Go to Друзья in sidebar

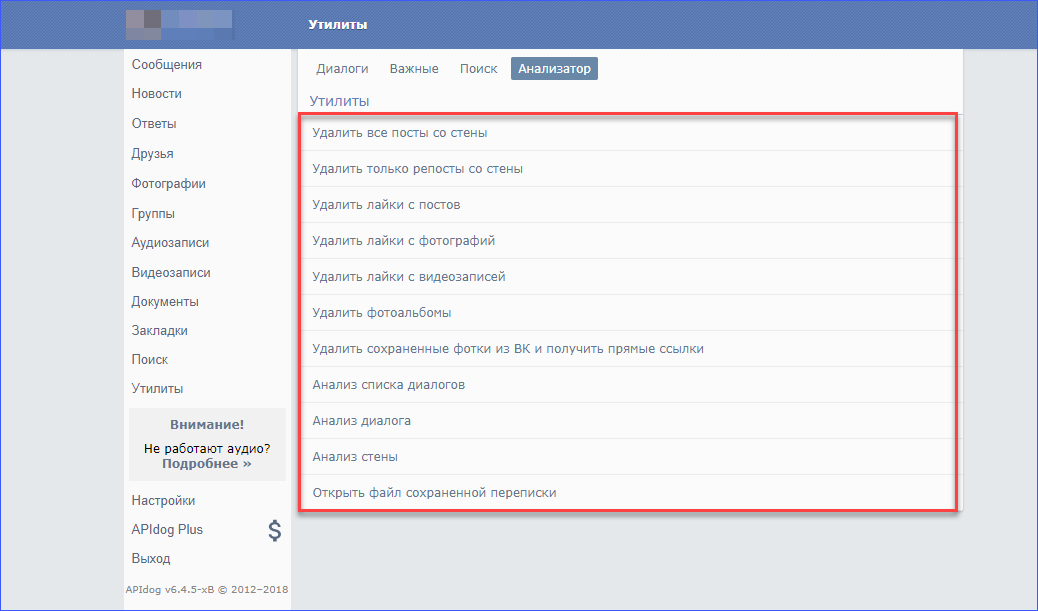click(x=152, y=154)
